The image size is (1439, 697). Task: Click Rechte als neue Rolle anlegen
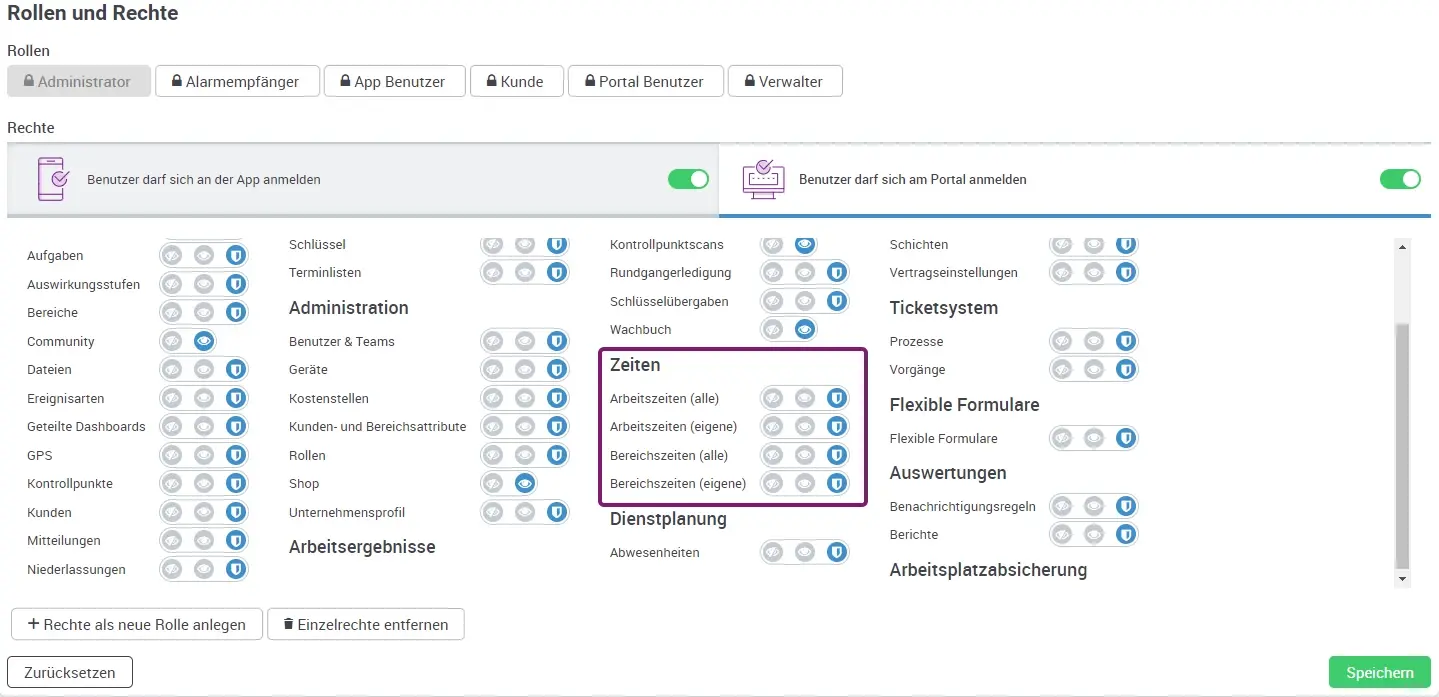137,624
